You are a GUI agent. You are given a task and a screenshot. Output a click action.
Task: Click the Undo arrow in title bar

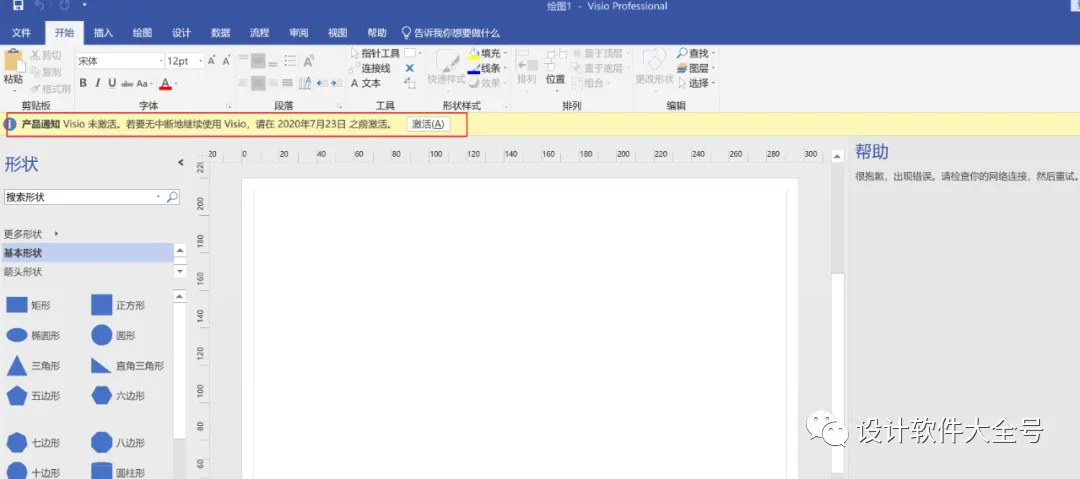click(x=41, y=6)
